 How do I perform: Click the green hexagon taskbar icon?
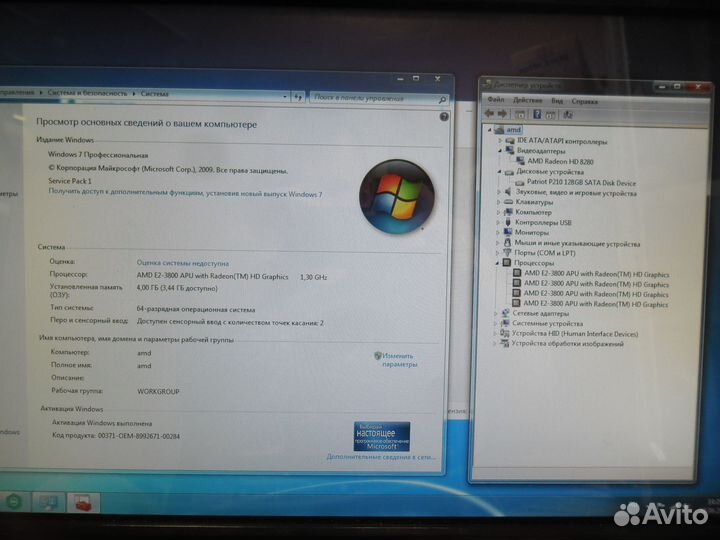pos(14,502)
